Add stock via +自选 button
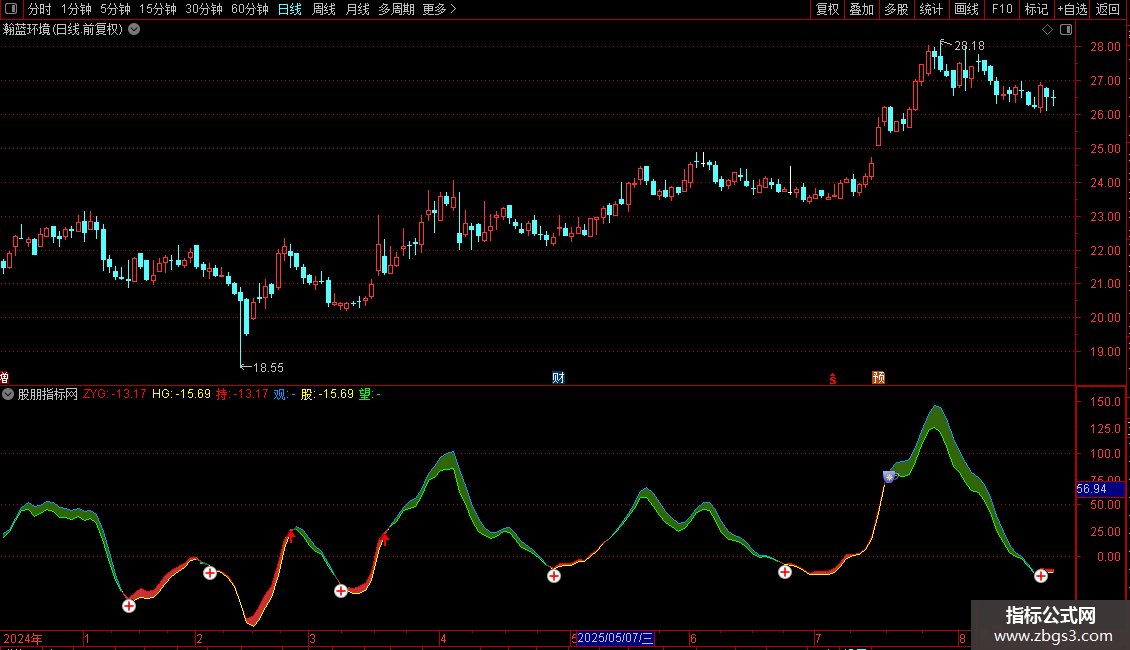Screen dimensions: 1130x650 pyautogui.click(x=1072, y=9)
